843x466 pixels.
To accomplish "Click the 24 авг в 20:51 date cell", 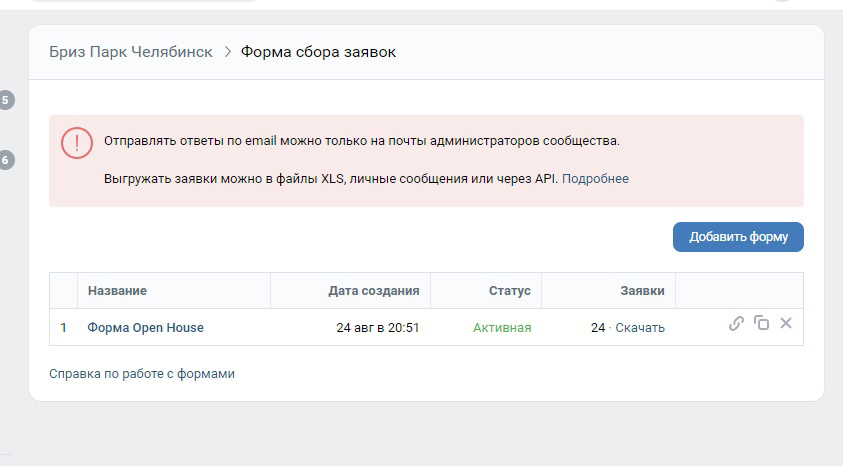I will coord(377,327).
